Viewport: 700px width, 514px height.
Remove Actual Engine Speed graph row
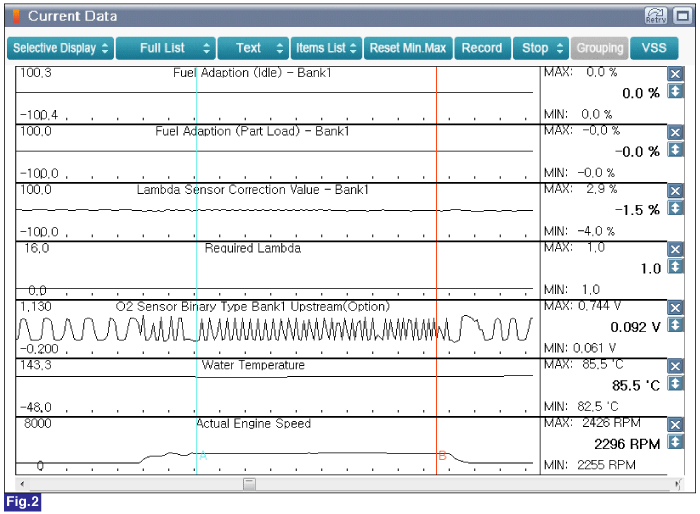tap(675, 425)
